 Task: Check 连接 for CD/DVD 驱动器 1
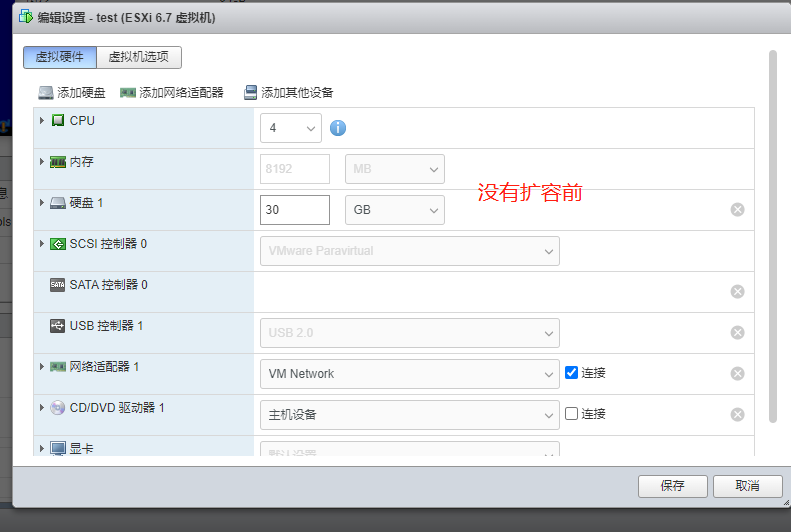pyautogui.click(x=571, y=413)
